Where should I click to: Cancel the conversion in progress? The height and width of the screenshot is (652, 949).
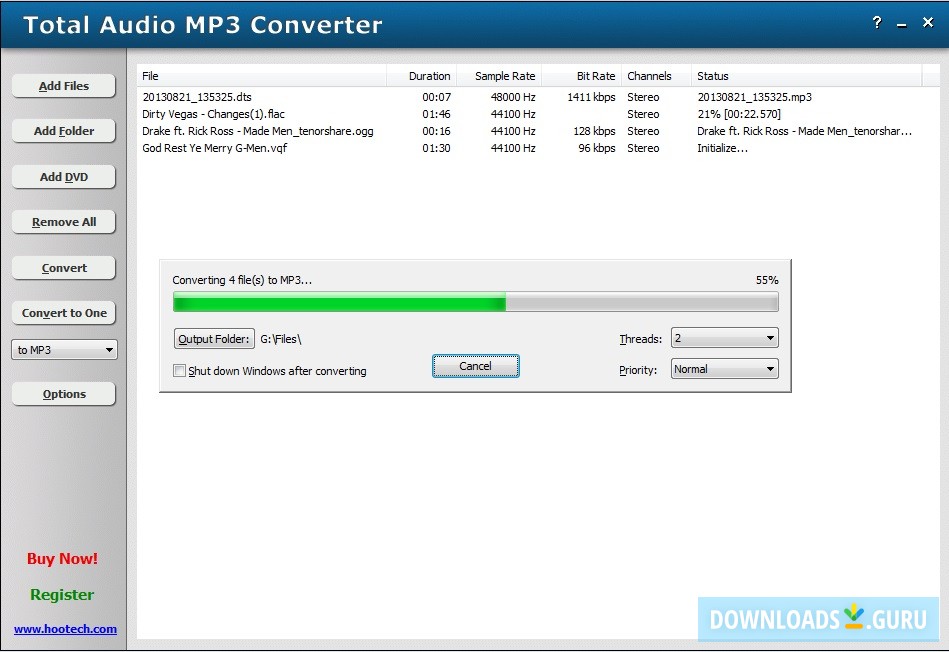point(476,366)
